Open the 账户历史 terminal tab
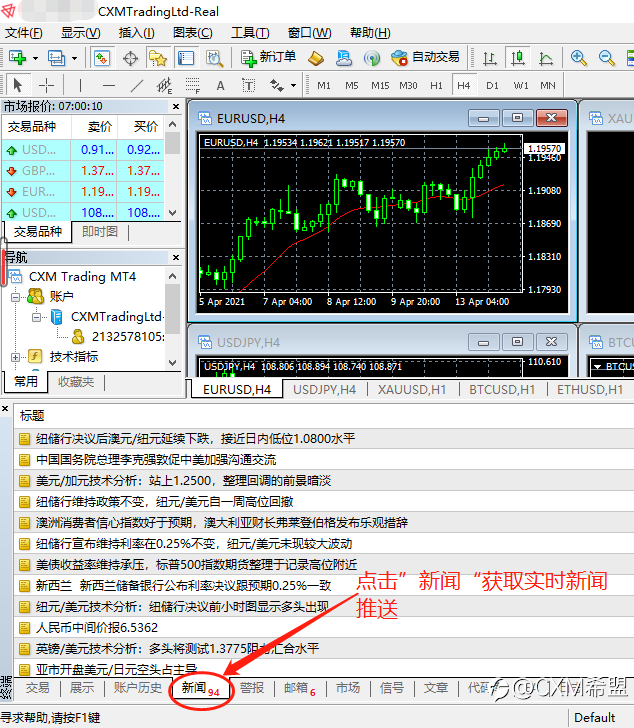The height and width of the screenshot is (728, 634). pos(138,688)
